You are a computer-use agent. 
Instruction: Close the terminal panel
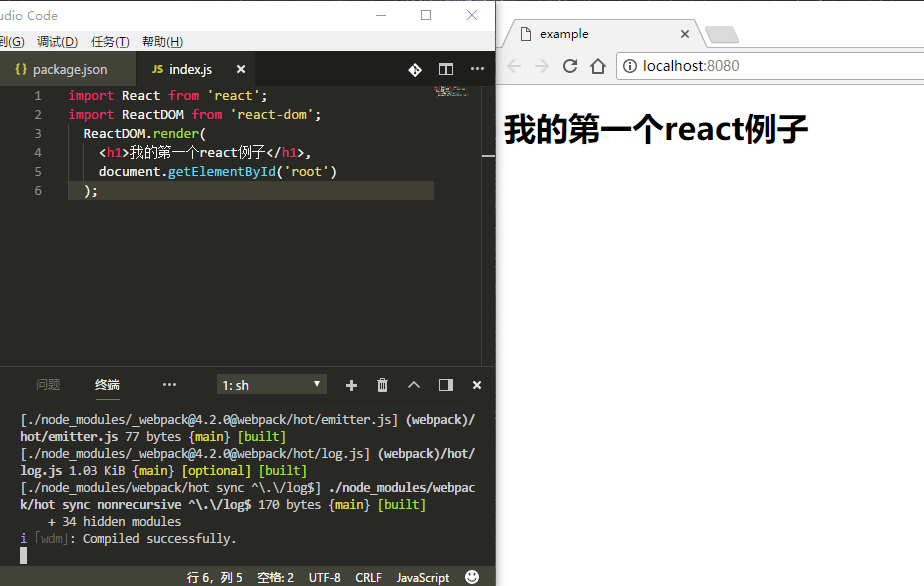(x=477, y=385)
